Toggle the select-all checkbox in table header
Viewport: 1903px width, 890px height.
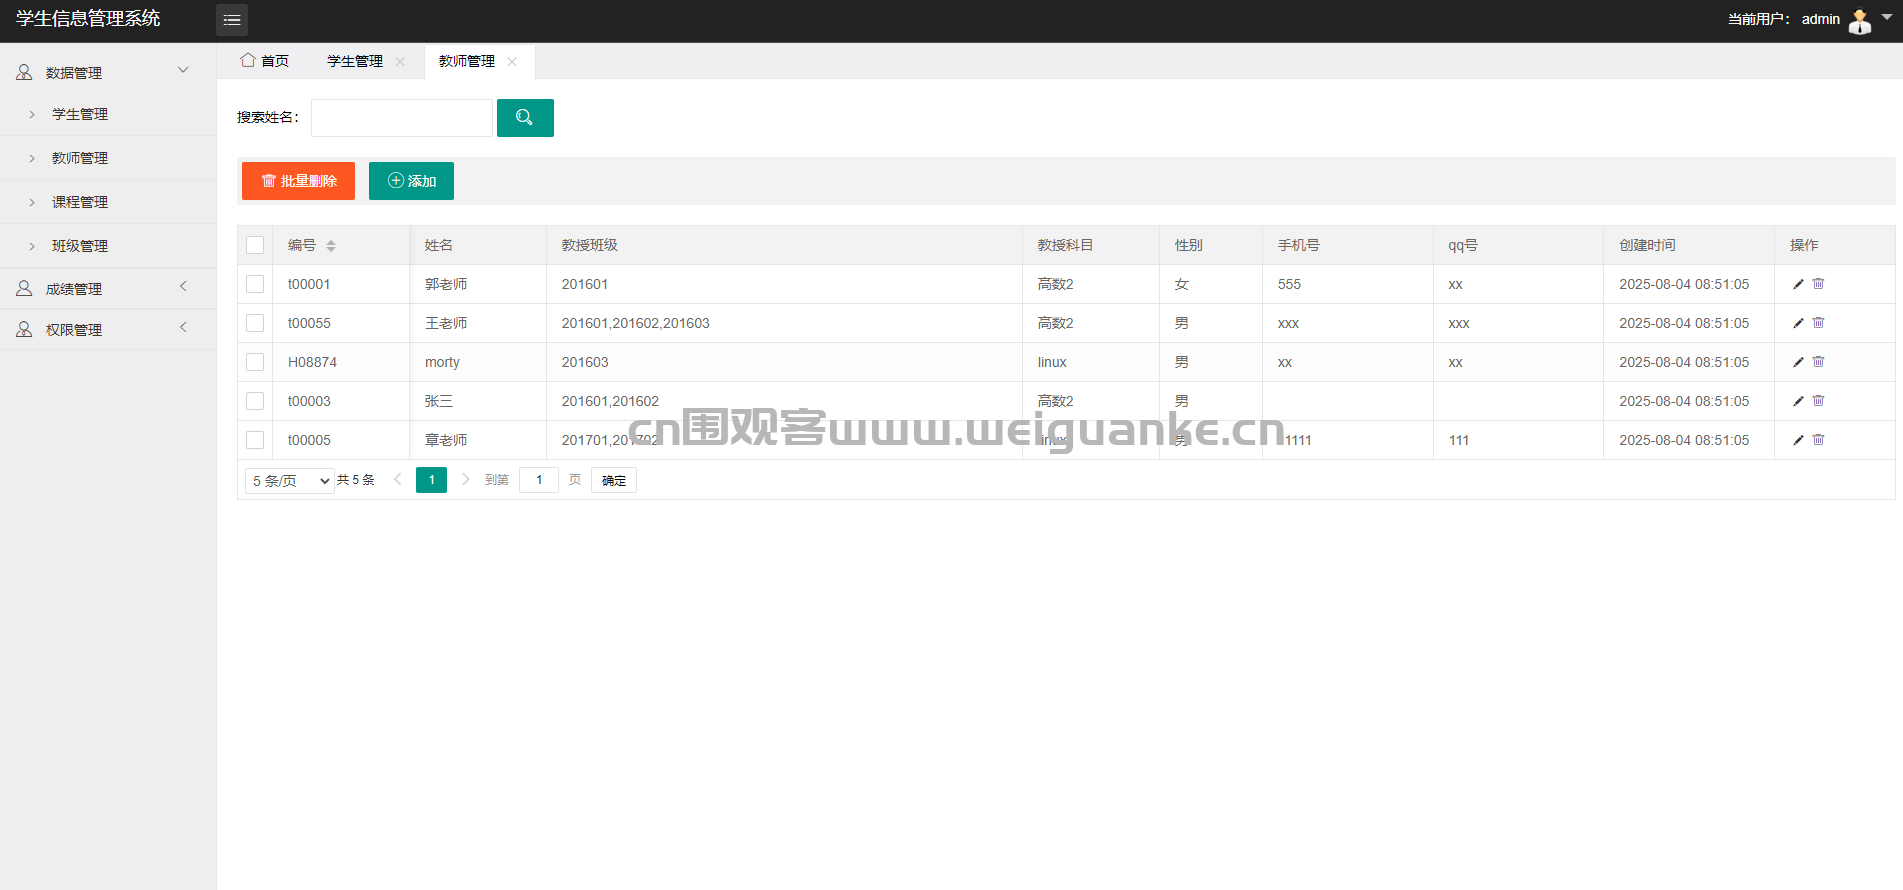pyautogui.click(x=255, y=245)
